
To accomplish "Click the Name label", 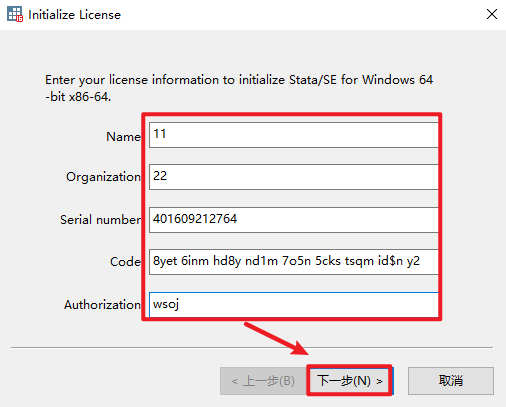I will (123, 137).
